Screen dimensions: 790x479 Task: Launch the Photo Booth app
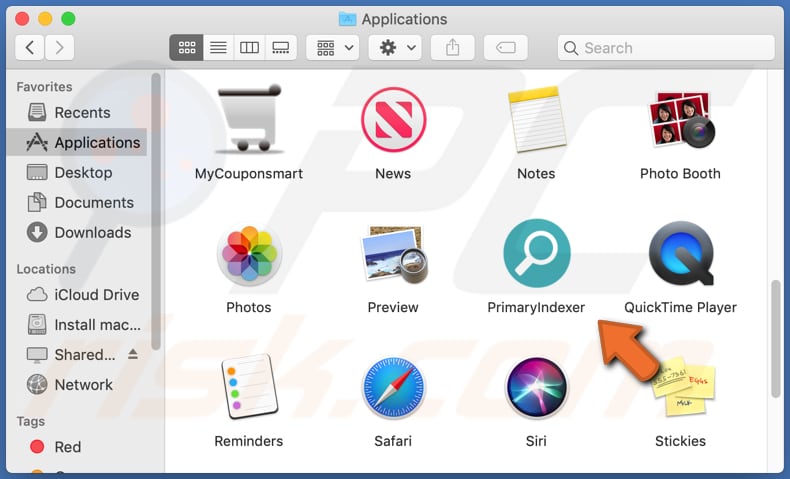(680, 121)
